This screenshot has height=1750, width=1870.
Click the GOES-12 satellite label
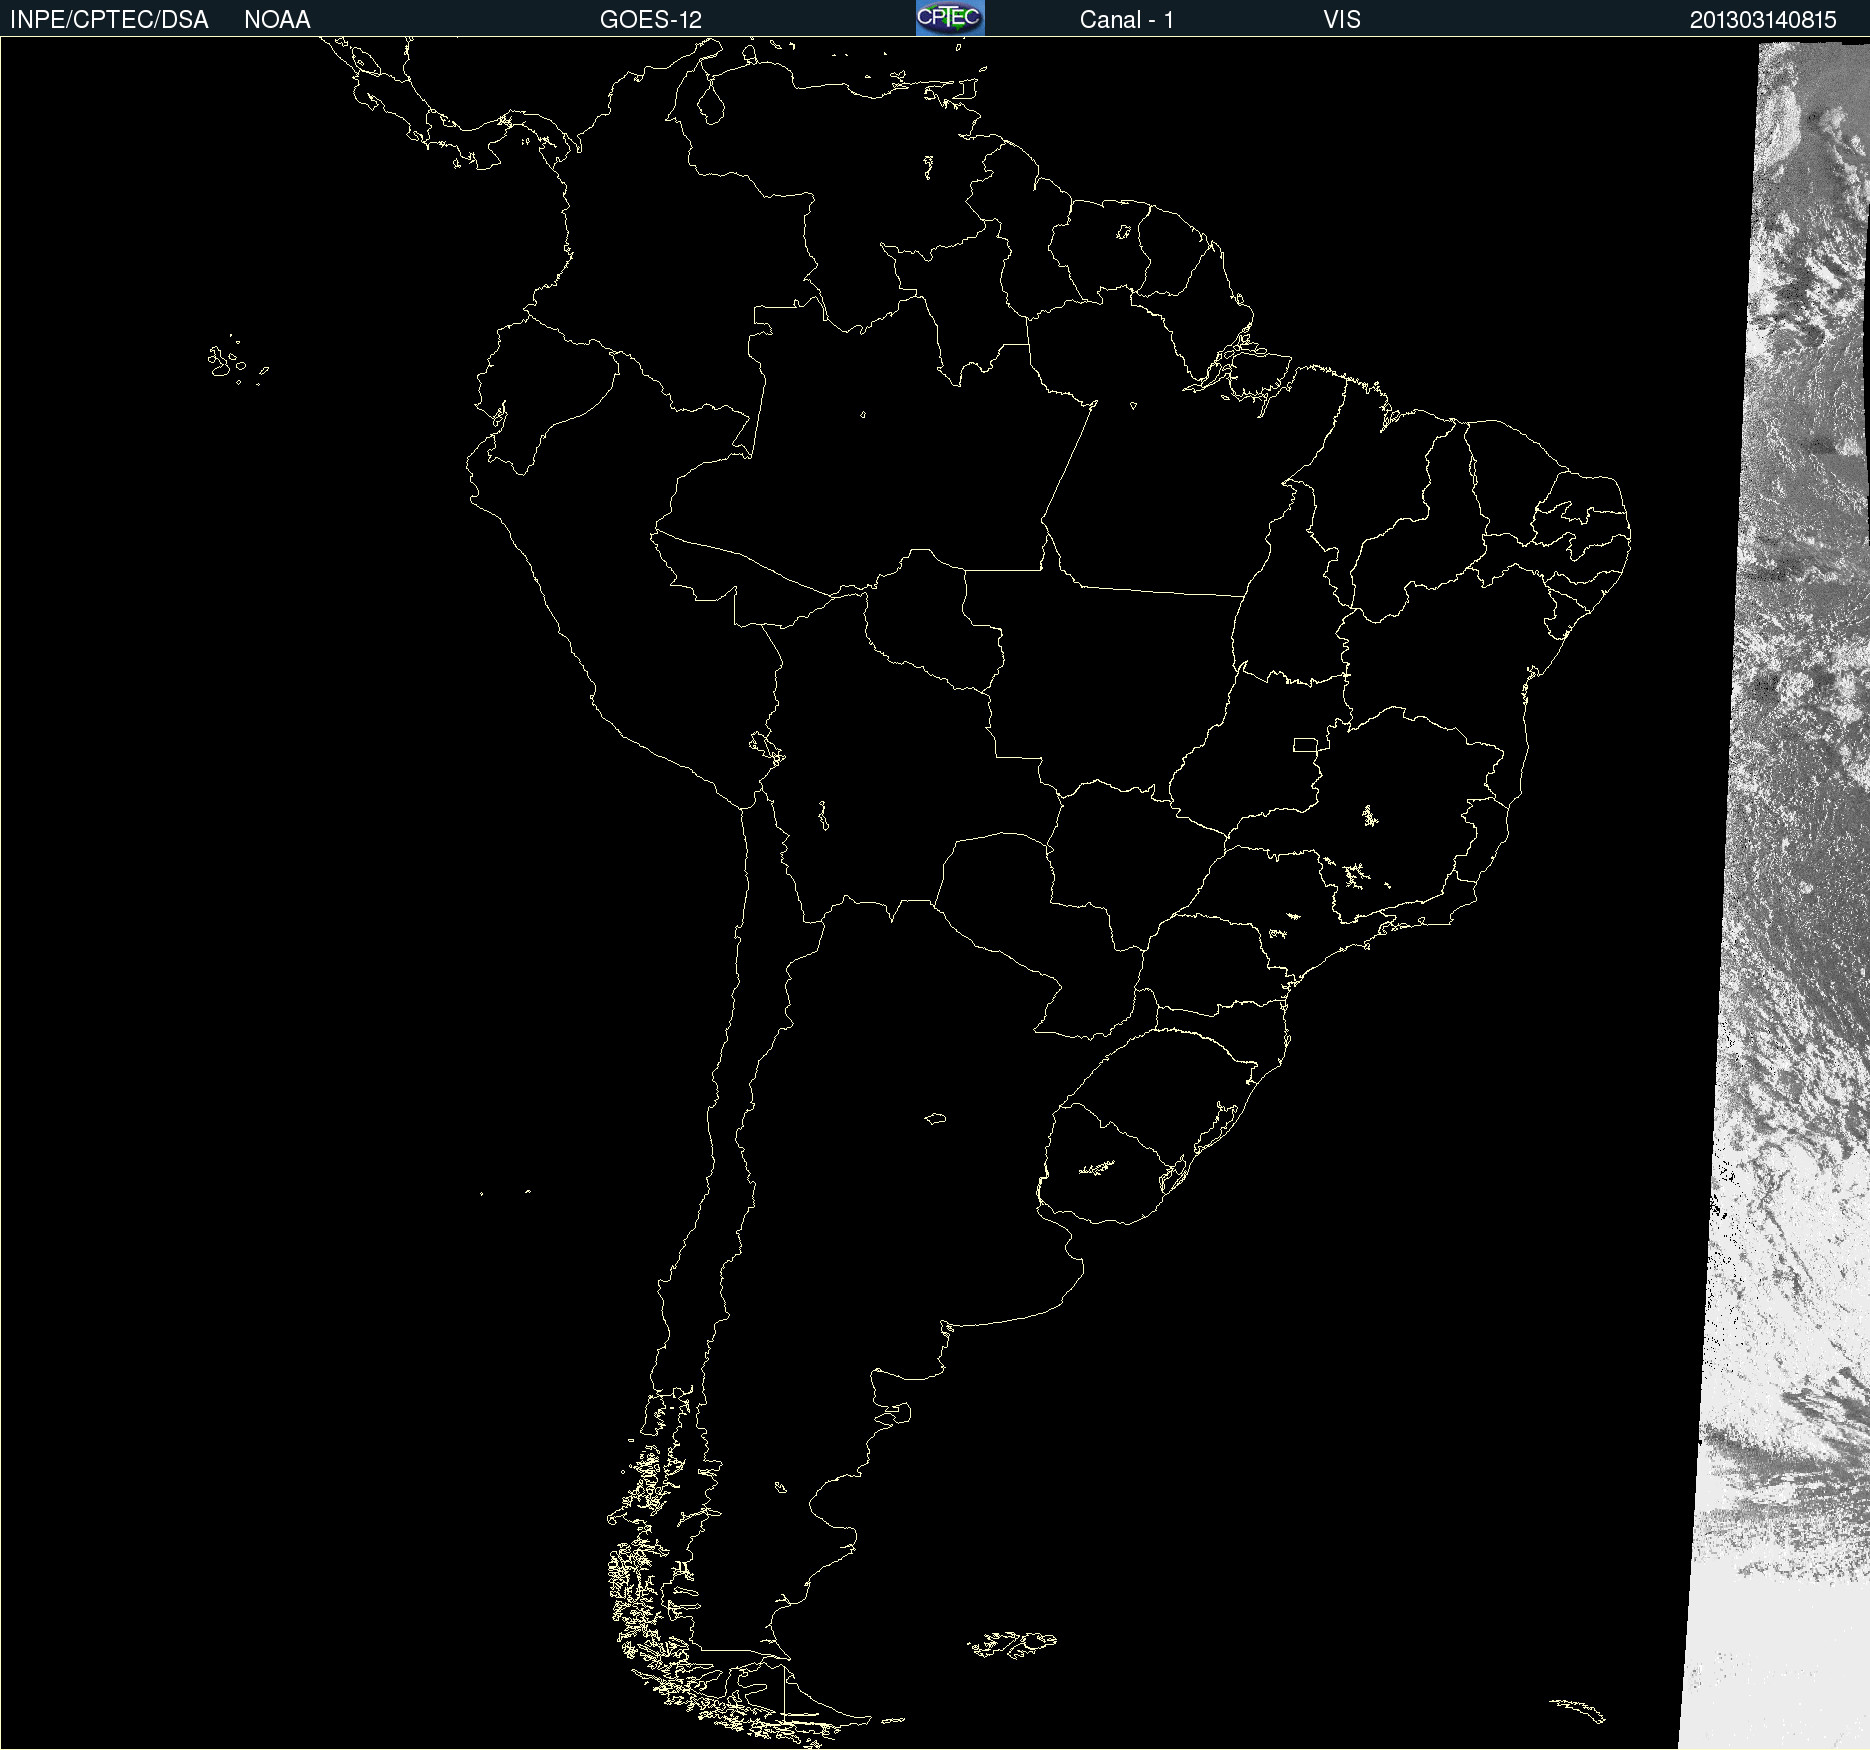651,20
